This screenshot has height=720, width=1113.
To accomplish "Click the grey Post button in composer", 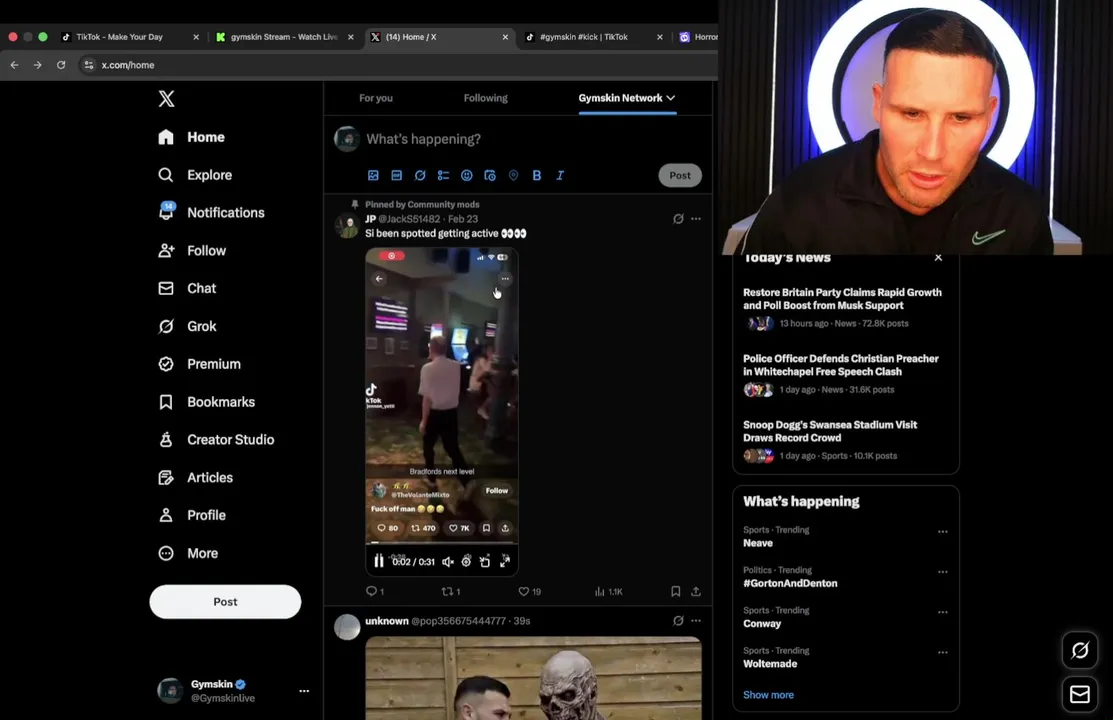I will [680, 175].
